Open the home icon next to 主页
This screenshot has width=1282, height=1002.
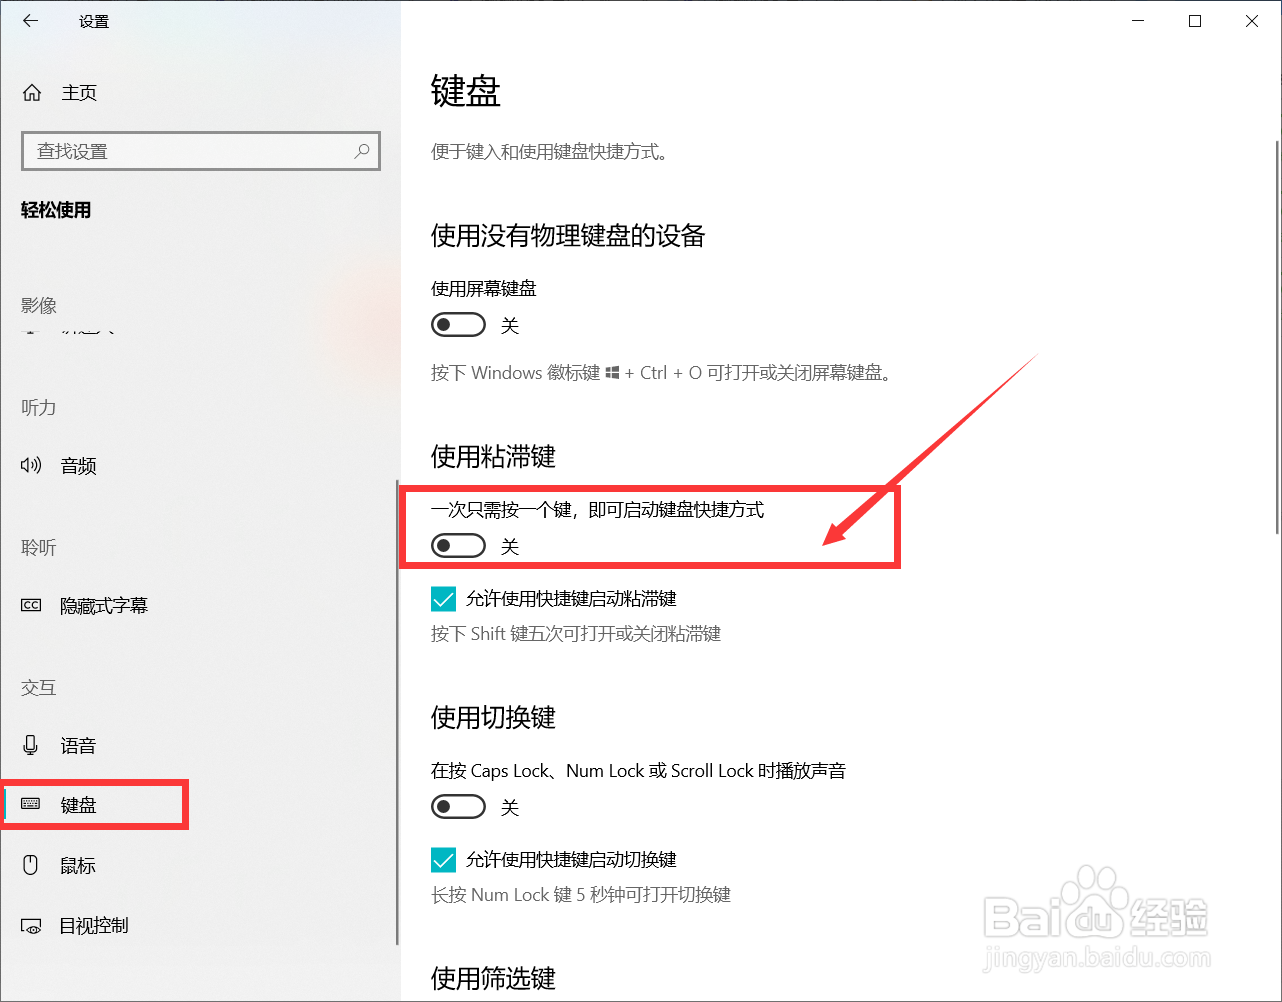click(x=32, y=93)
